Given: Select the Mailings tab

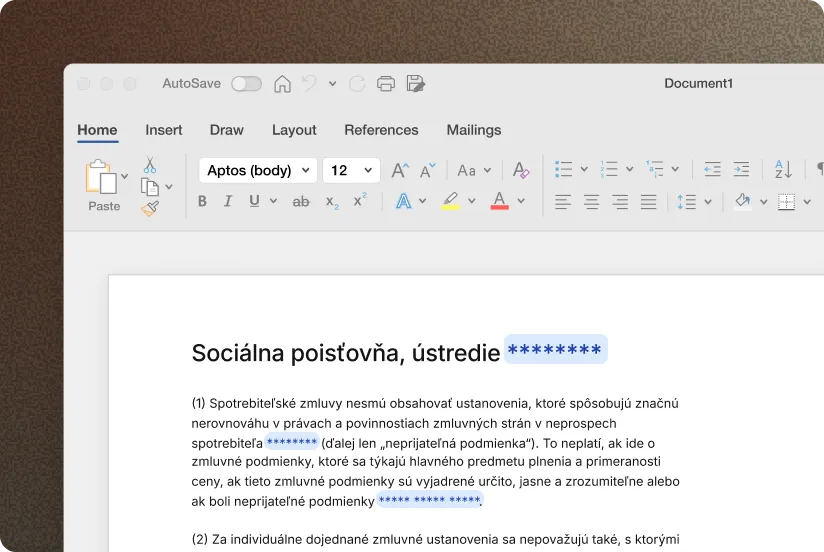Looking at the screenshot, I should point(473,130).
